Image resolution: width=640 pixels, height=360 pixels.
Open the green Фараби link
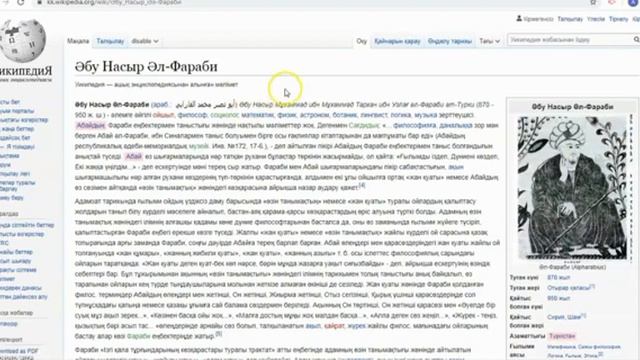tap(139, 336)
